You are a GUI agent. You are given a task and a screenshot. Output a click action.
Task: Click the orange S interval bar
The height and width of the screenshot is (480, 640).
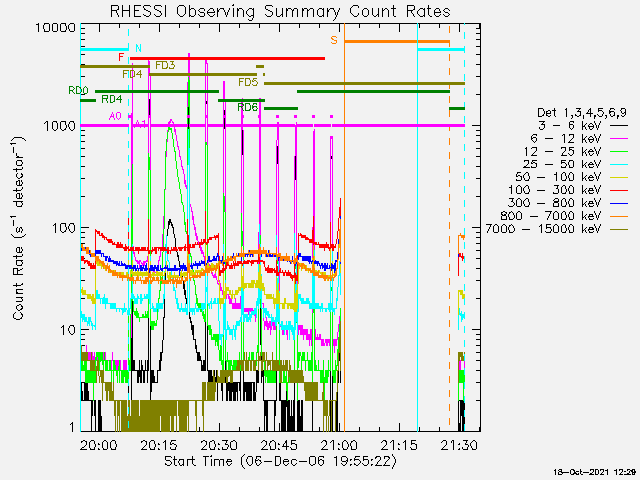pyautogui.click(x=397, y=42)
